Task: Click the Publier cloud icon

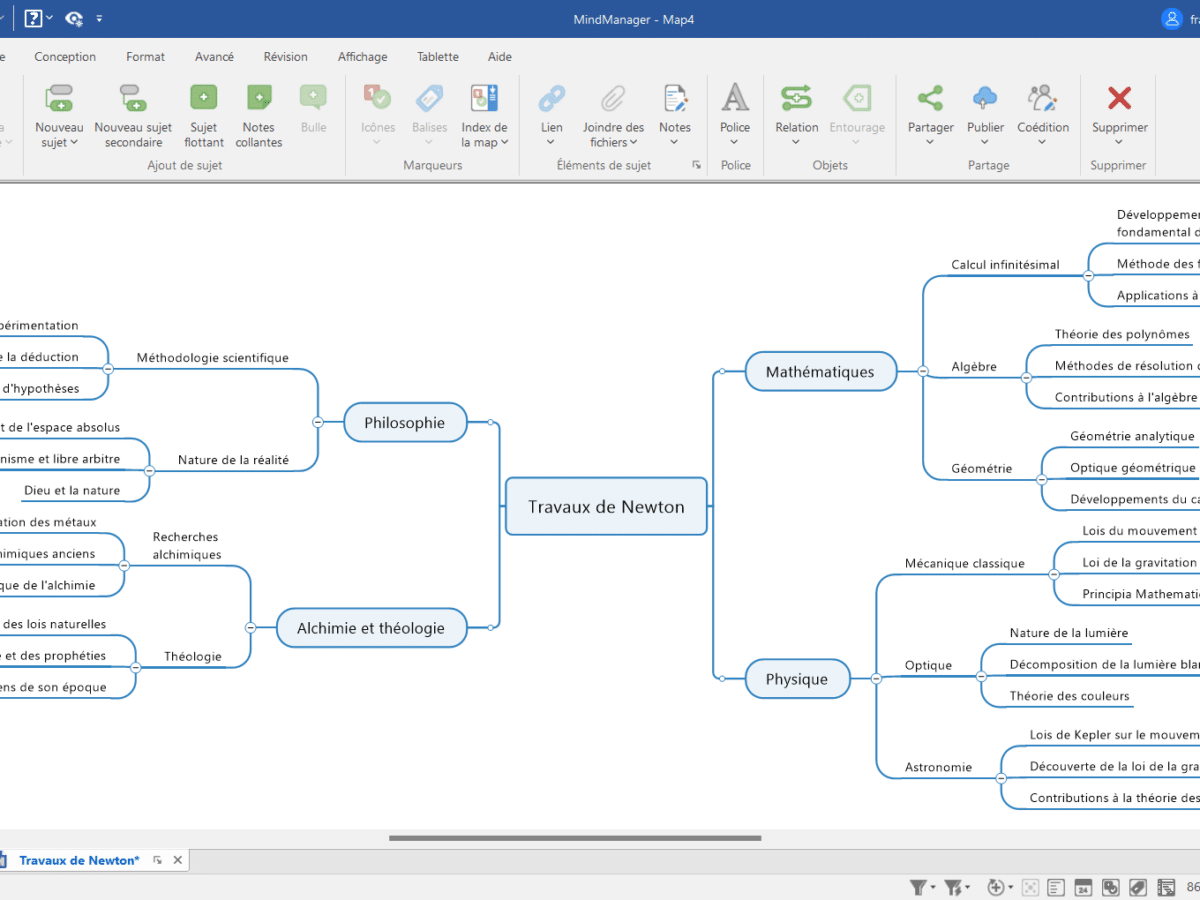Action: click(x=985, y=98)
